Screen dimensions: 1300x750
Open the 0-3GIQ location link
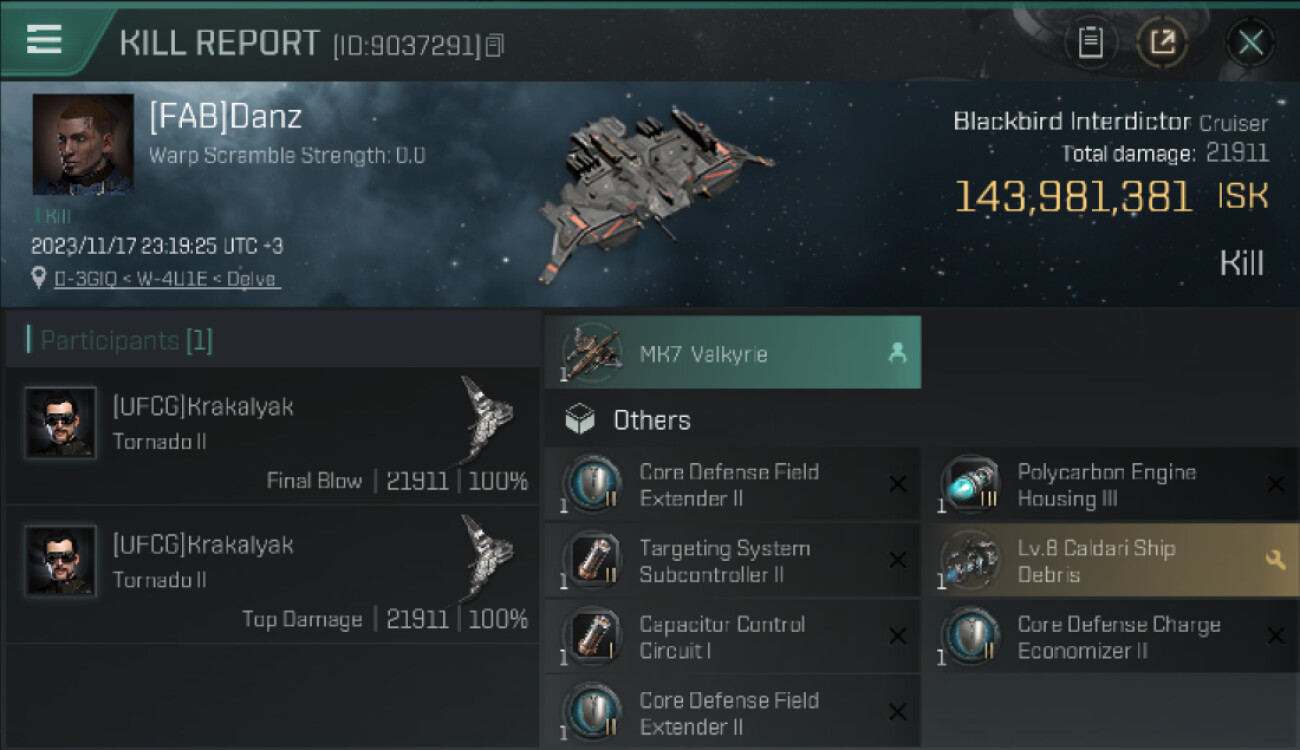point(167,279)
